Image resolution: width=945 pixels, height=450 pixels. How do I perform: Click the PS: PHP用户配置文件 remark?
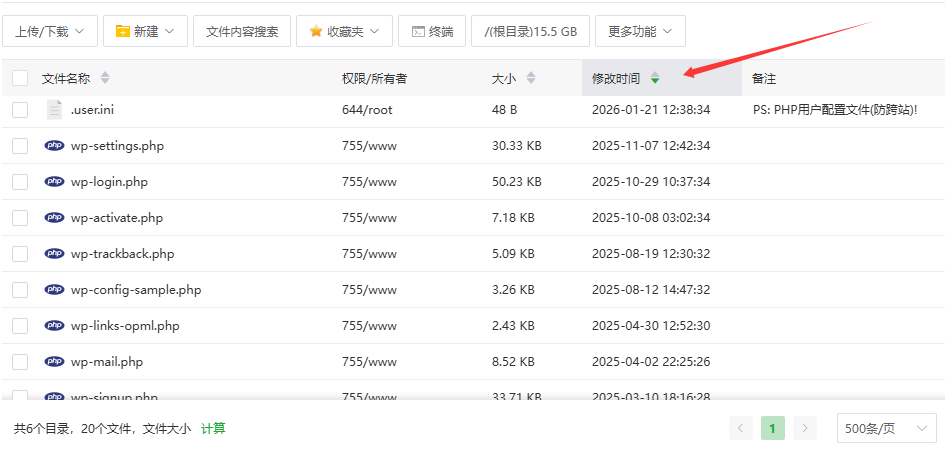click(x=835, y=110)
